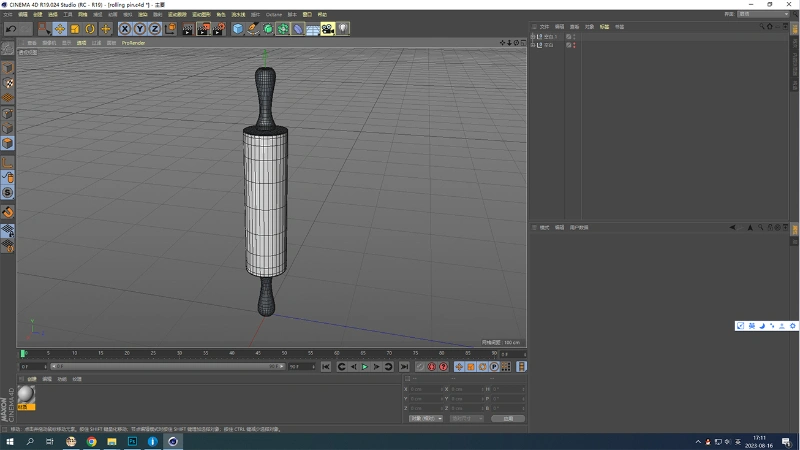
Task: Open Object Manager 对象 menu
Action: [589, 27]
